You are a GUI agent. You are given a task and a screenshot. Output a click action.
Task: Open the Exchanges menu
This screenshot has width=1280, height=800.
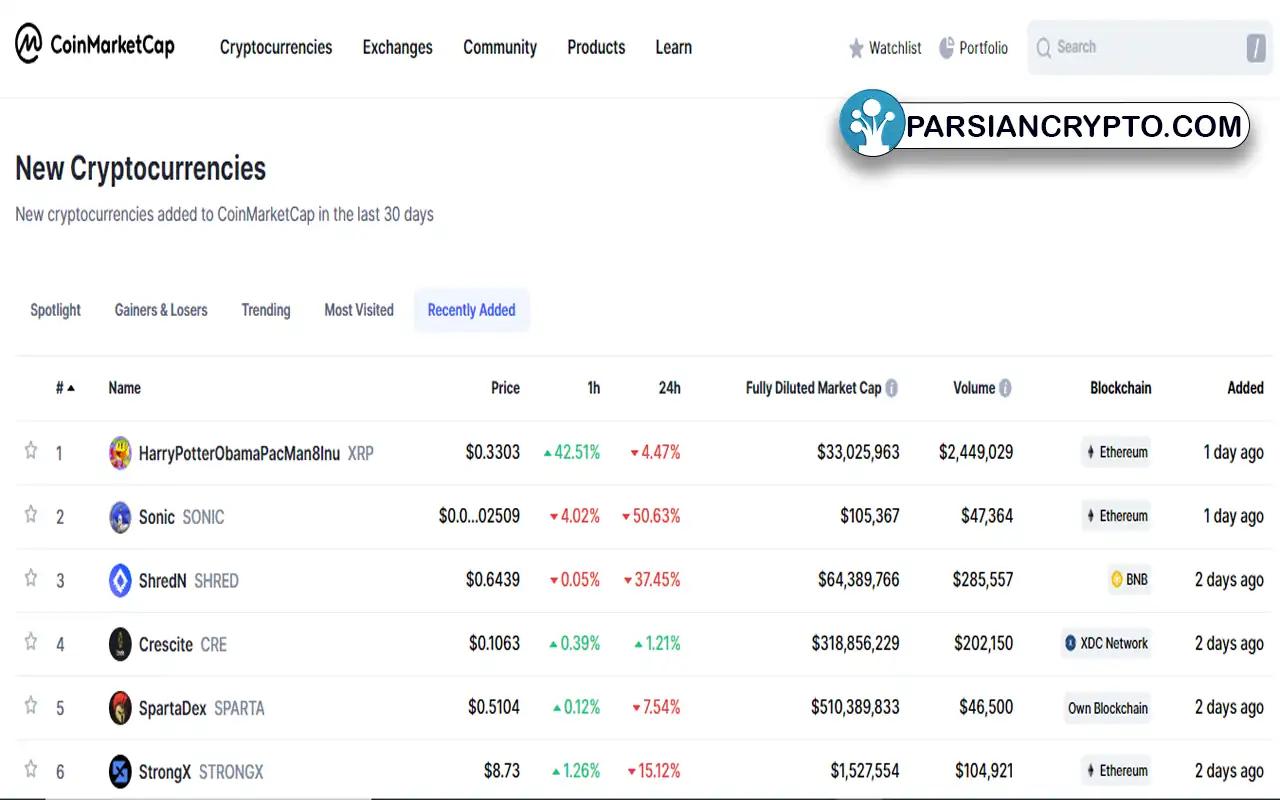(x=397, y=47)
